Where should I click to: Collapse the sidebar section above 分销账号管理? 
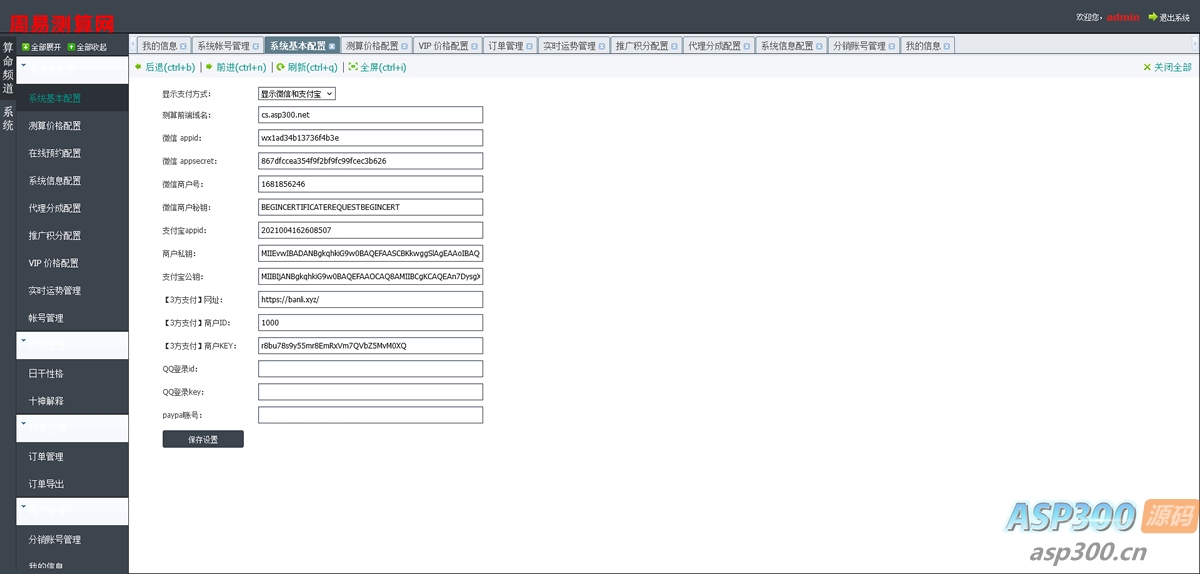(72, 512)
